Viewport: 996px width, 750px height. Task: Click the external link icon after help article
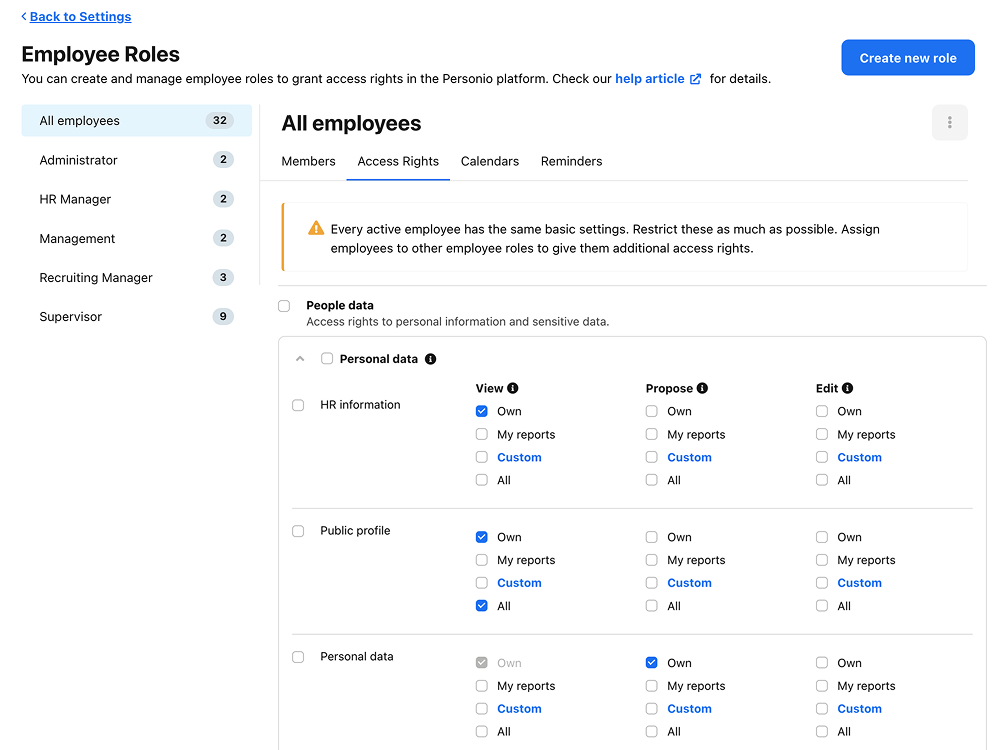696,79
